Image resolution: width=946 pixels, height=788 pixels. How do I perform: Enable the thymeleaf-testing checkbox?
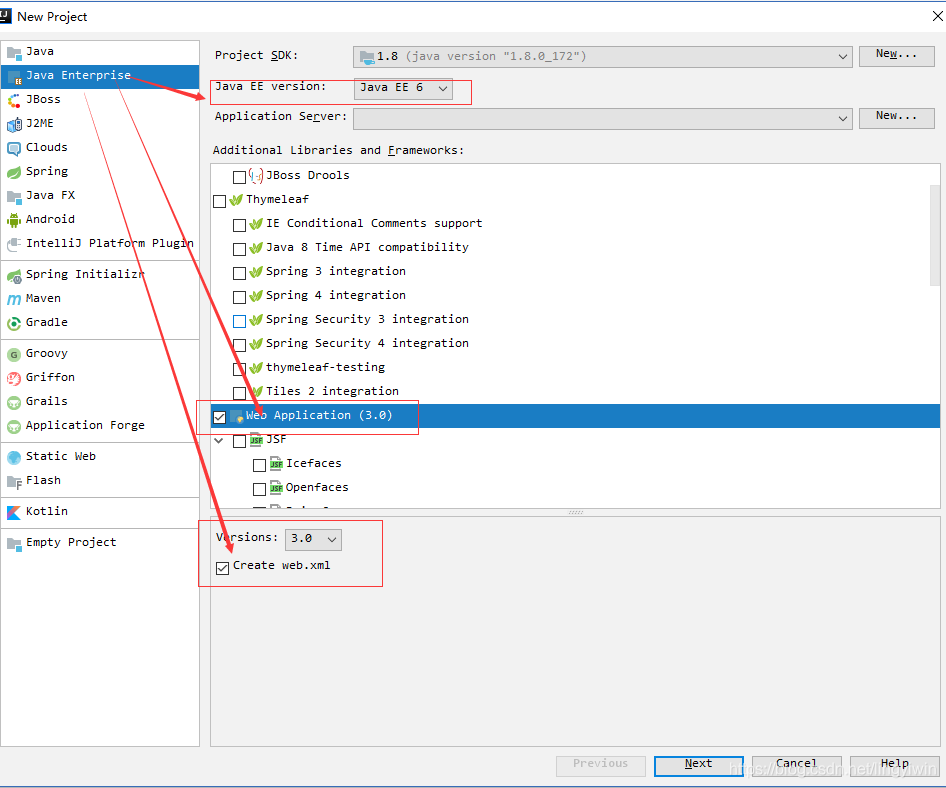pyautogui.click(x=240, y=369)
